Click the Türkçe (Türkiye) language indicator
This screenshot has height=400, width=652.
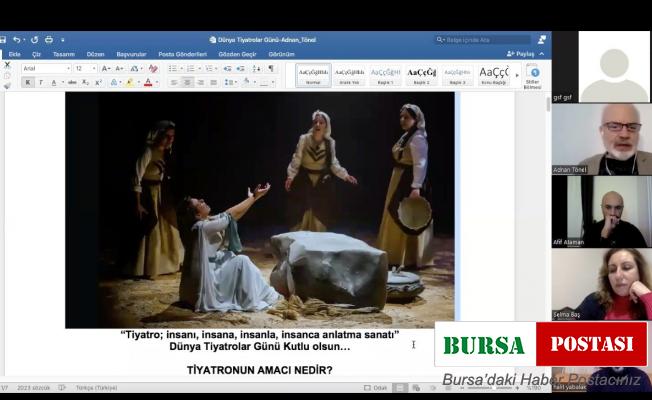96,388
